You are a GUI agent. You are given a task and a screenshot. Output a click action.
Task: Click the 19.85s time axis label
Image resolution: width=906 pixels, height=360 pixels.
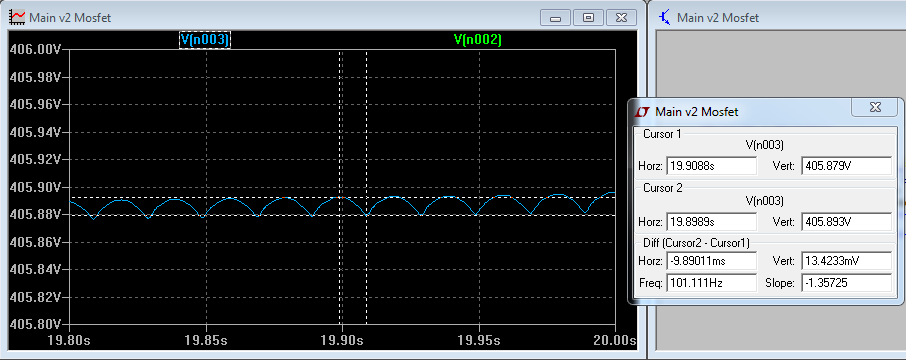[206, 340]
